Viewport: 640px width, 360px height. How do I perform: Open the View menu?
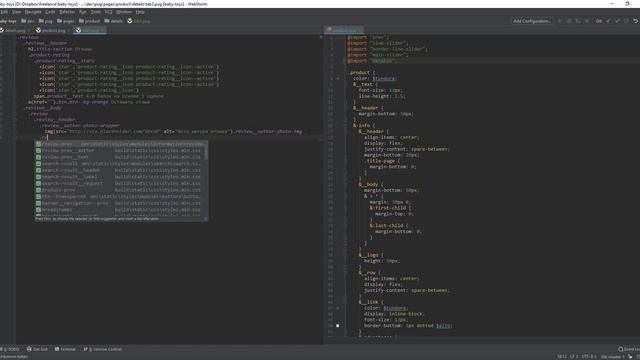16,12
